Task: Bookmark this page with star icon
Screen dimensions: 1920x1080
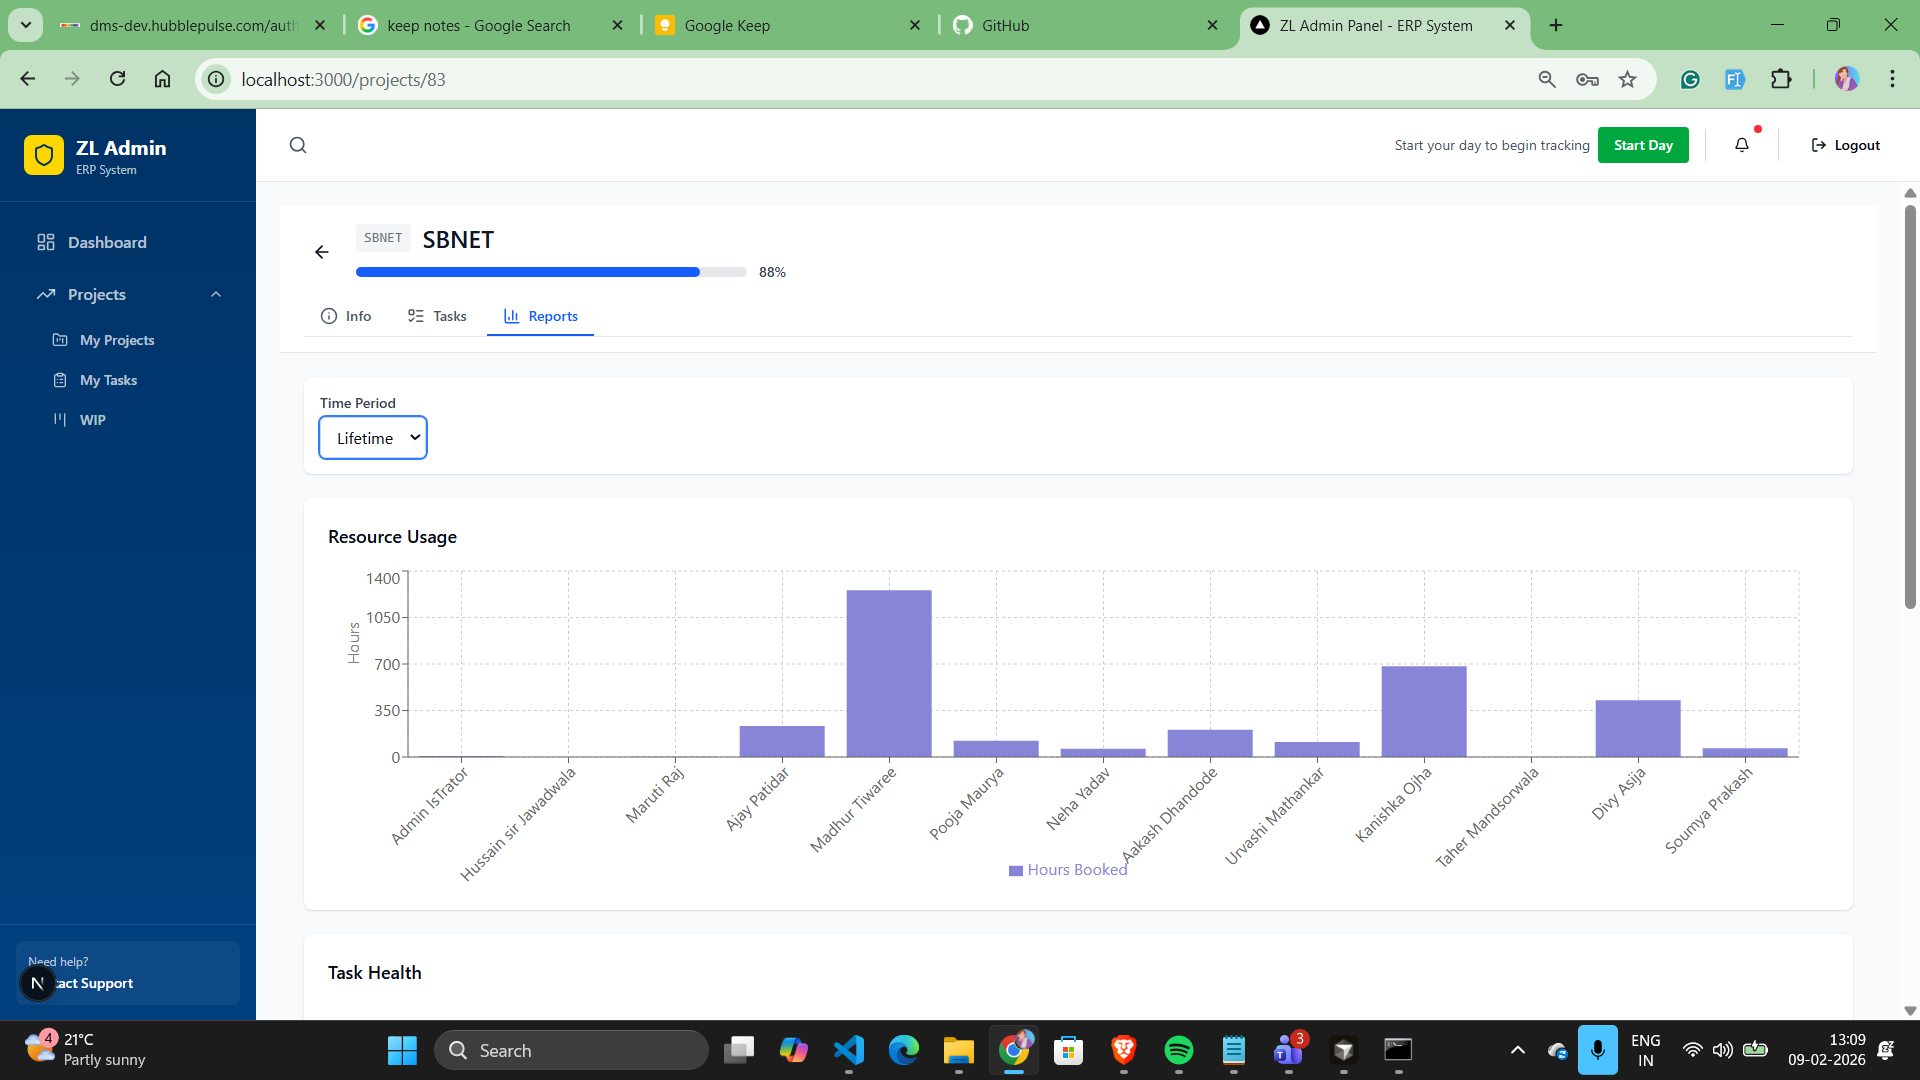Action: pyautogui.click(x=1628, y=79)
